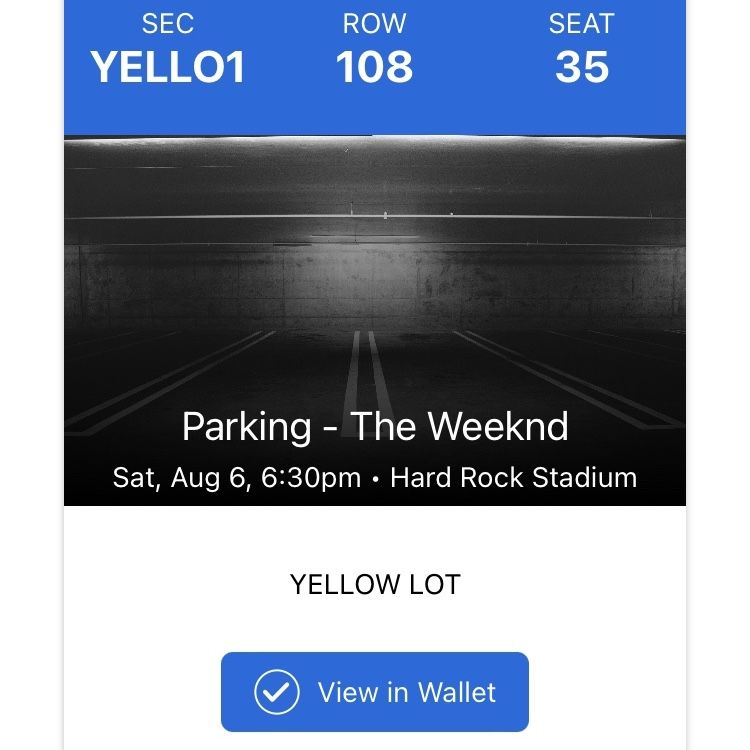Click the garage ceiling light strip
Screen dimensions: 750x750
[x=375, y=139]
